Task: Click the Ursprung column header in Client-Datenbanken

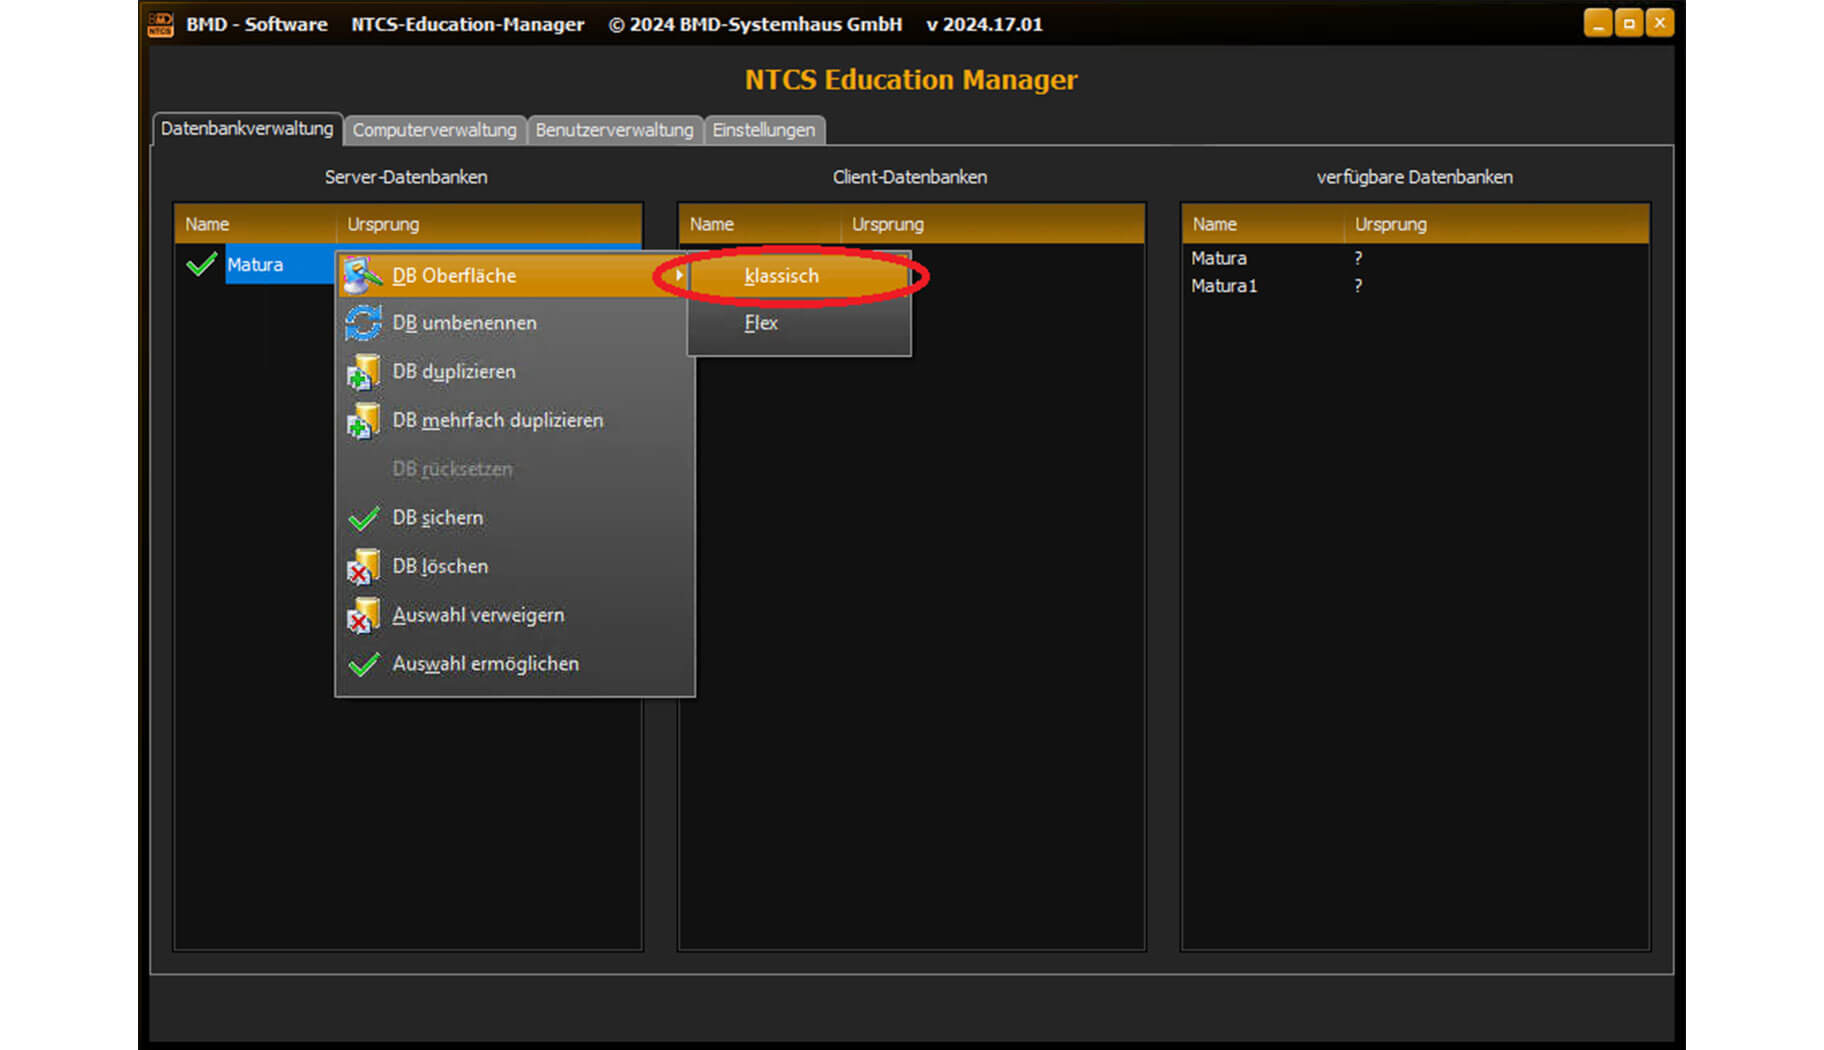Action: pos(887,224)
